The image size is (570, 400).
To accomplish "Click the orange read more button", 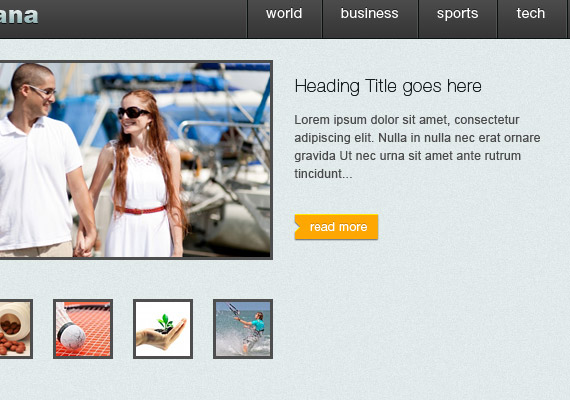I will coord(336,227).
